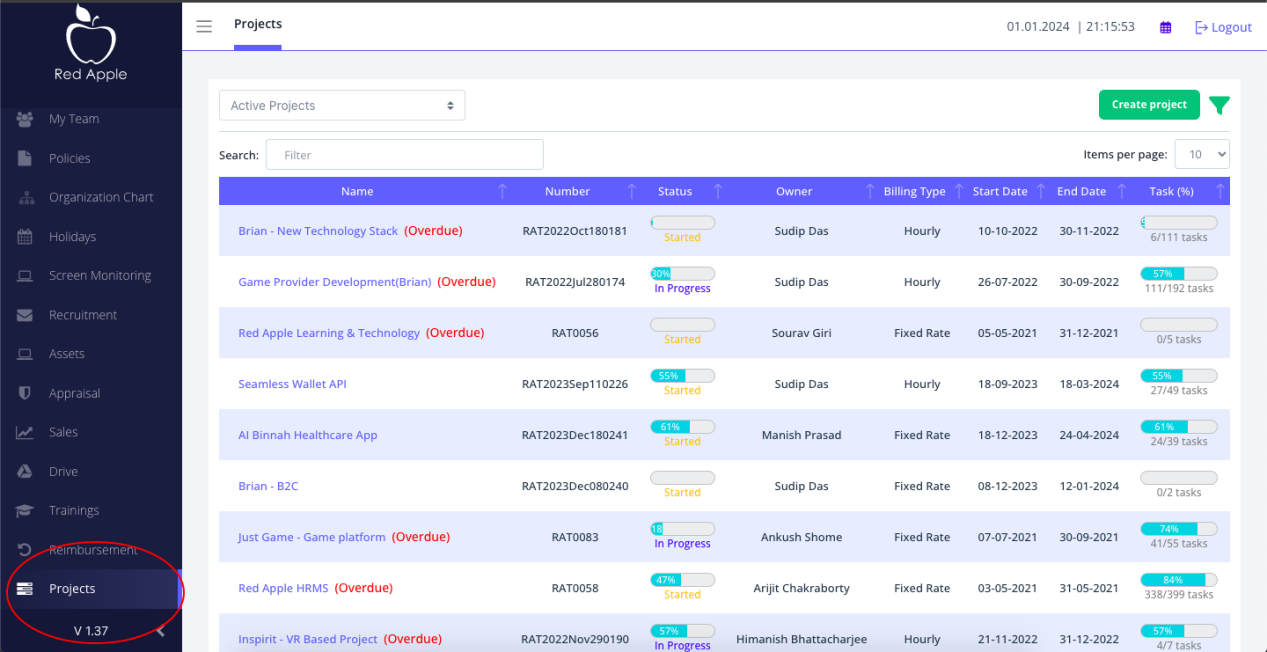Click the 338/399 tasks text
The width and height of the screenshot is (1267, 652).
tap(1179, 595)
